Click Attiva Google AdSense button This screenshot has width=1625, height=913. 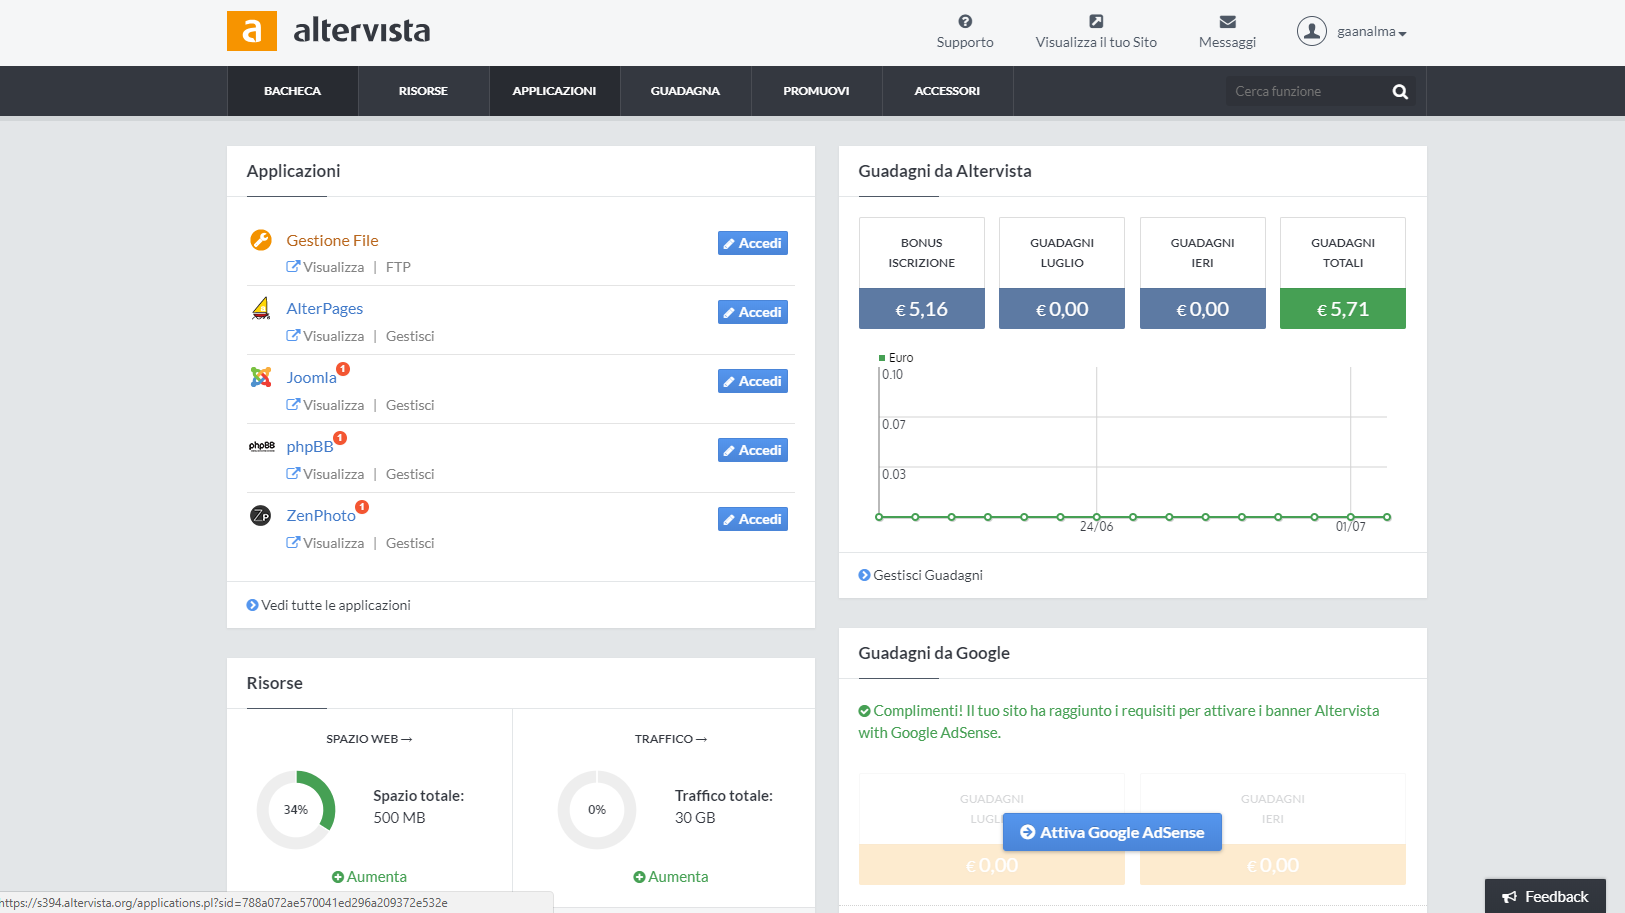(x=1112, y=832)
